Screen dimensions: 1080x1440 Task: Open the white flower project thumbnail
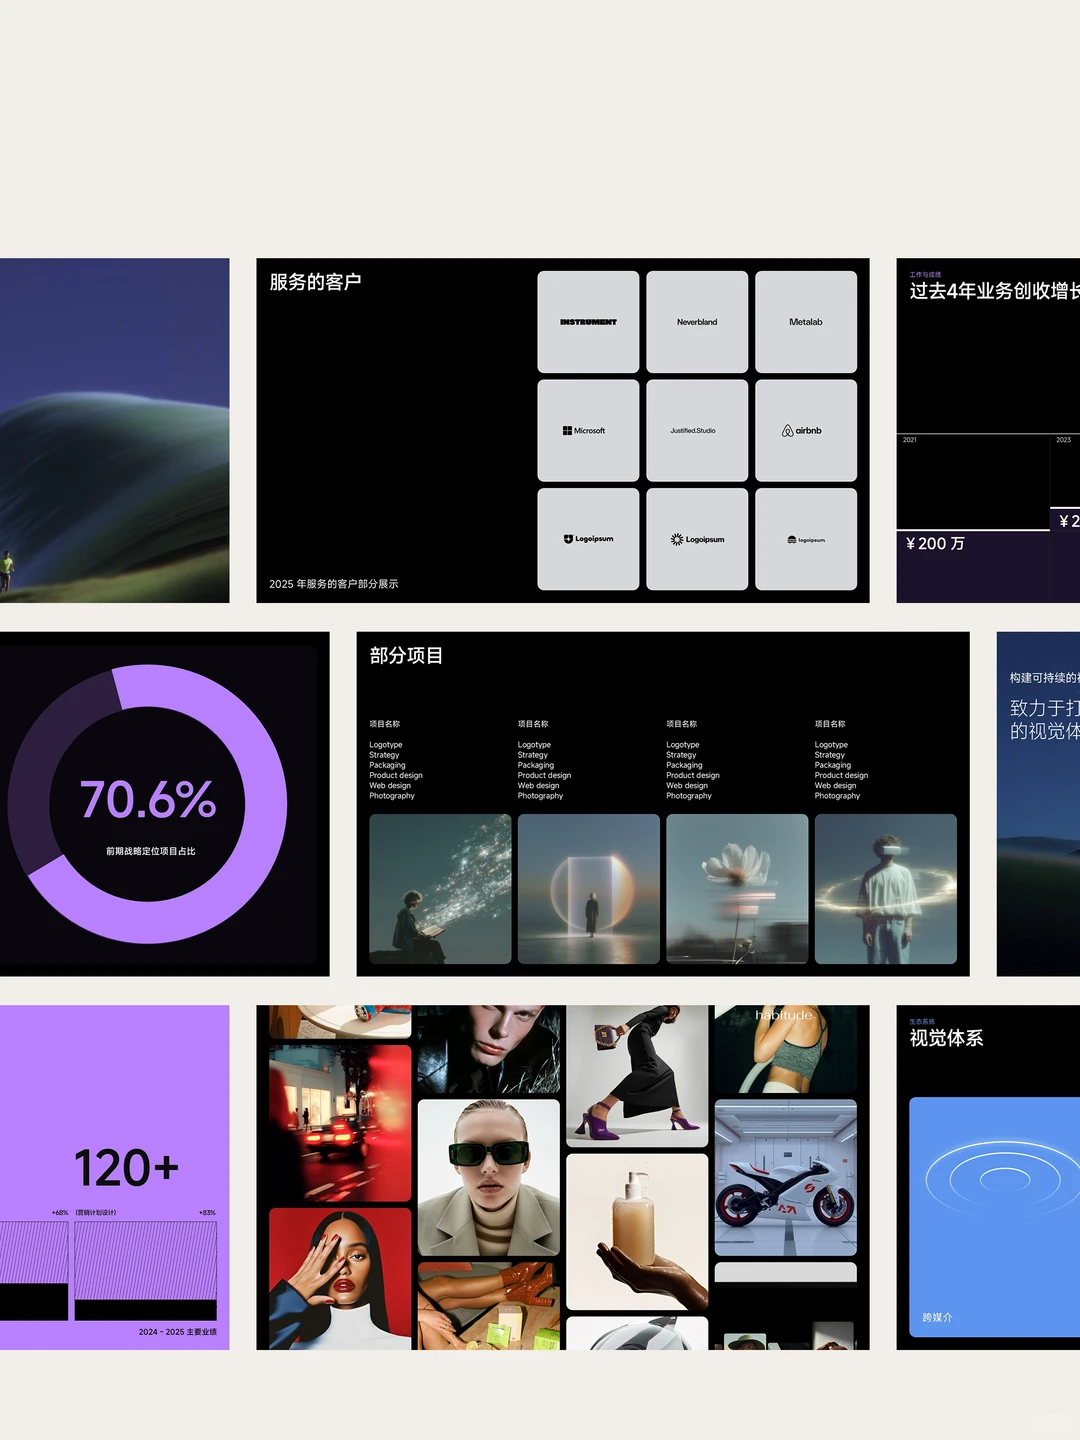click(x=737, y=889)
